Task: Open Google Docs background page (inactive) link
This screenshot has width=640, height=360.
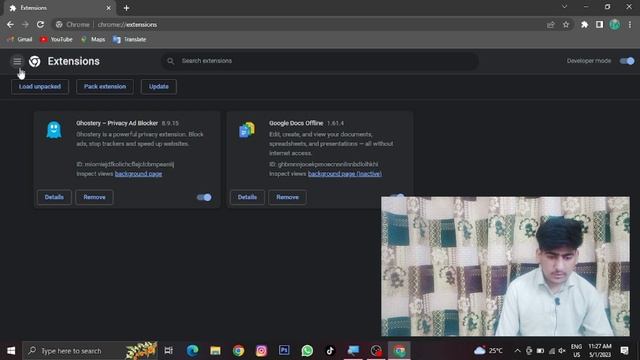Action: pos(345,174)
